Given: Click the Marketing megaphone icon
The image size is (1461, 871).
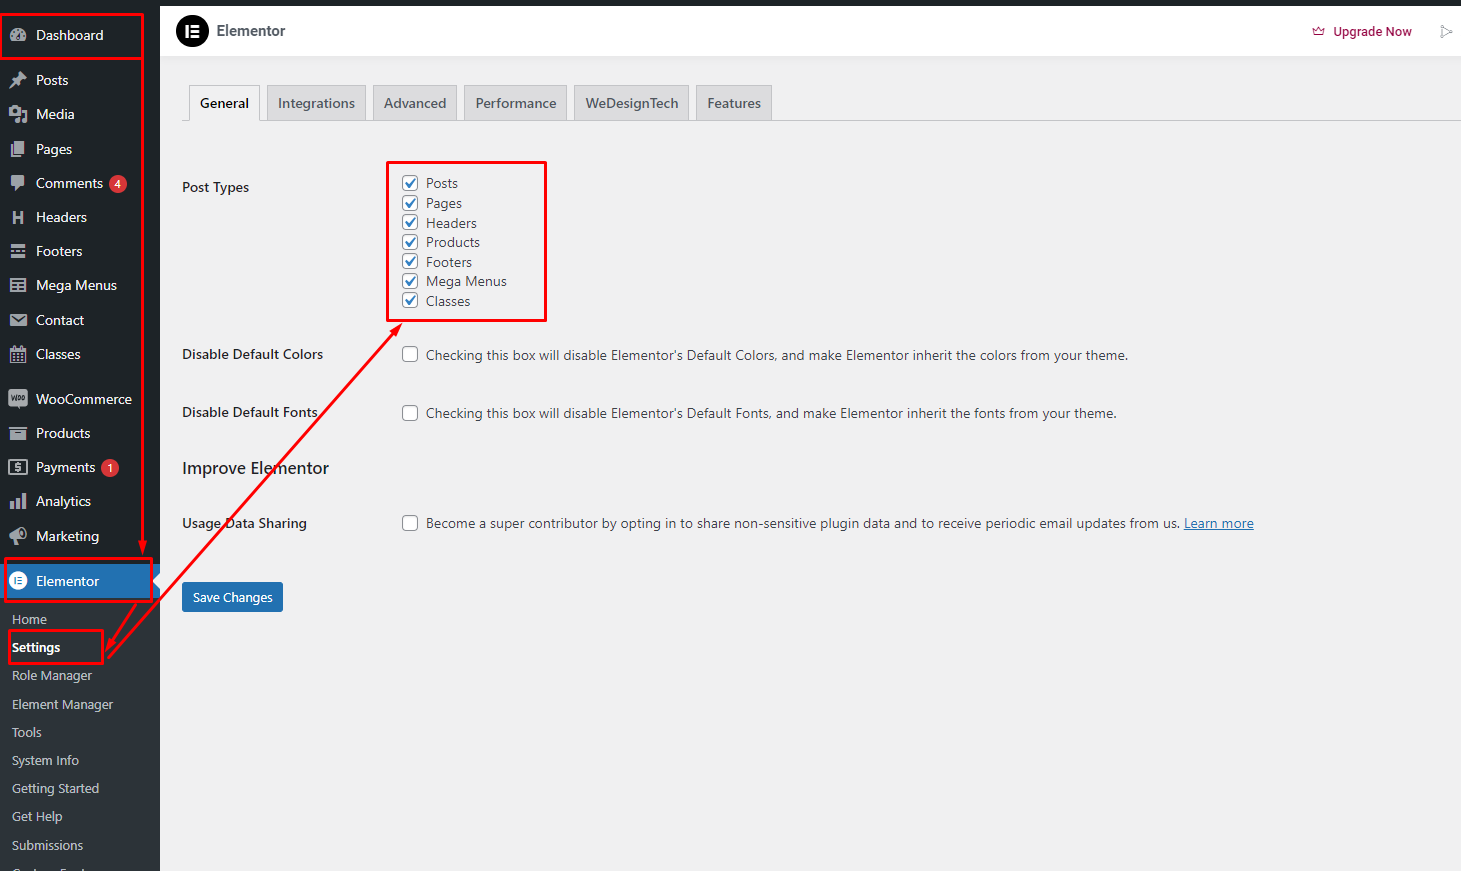Looking at the screenshot, I should pos(18,536).
